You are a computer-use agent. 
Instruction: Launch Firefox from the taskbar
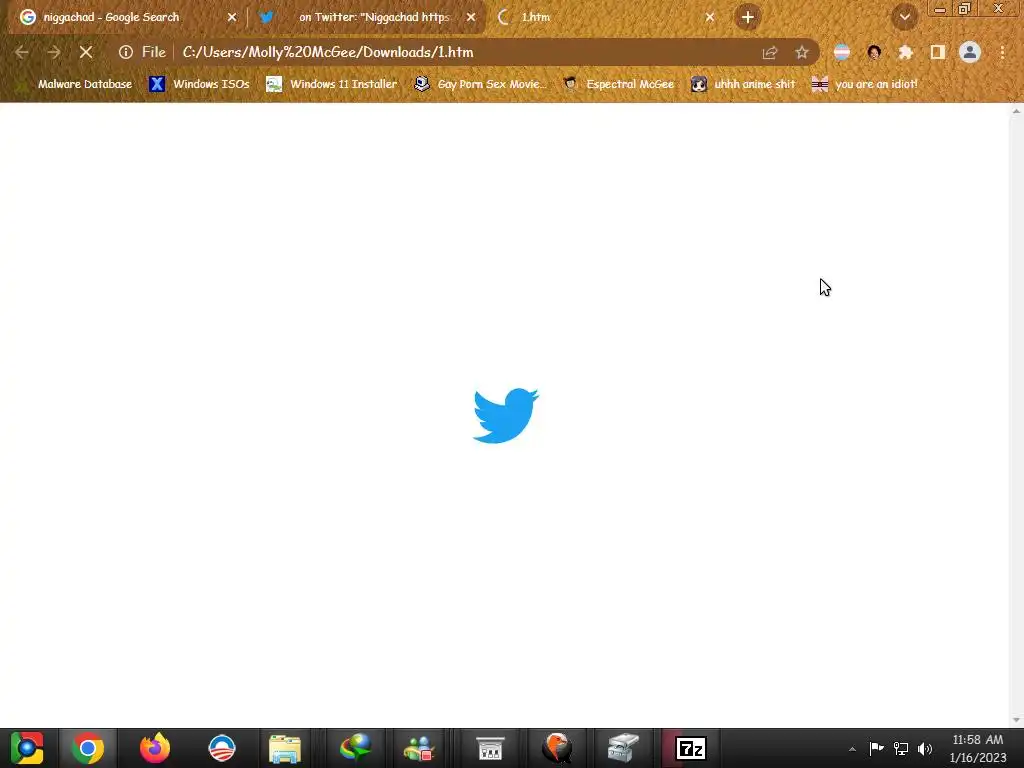[x=155, y=748]
